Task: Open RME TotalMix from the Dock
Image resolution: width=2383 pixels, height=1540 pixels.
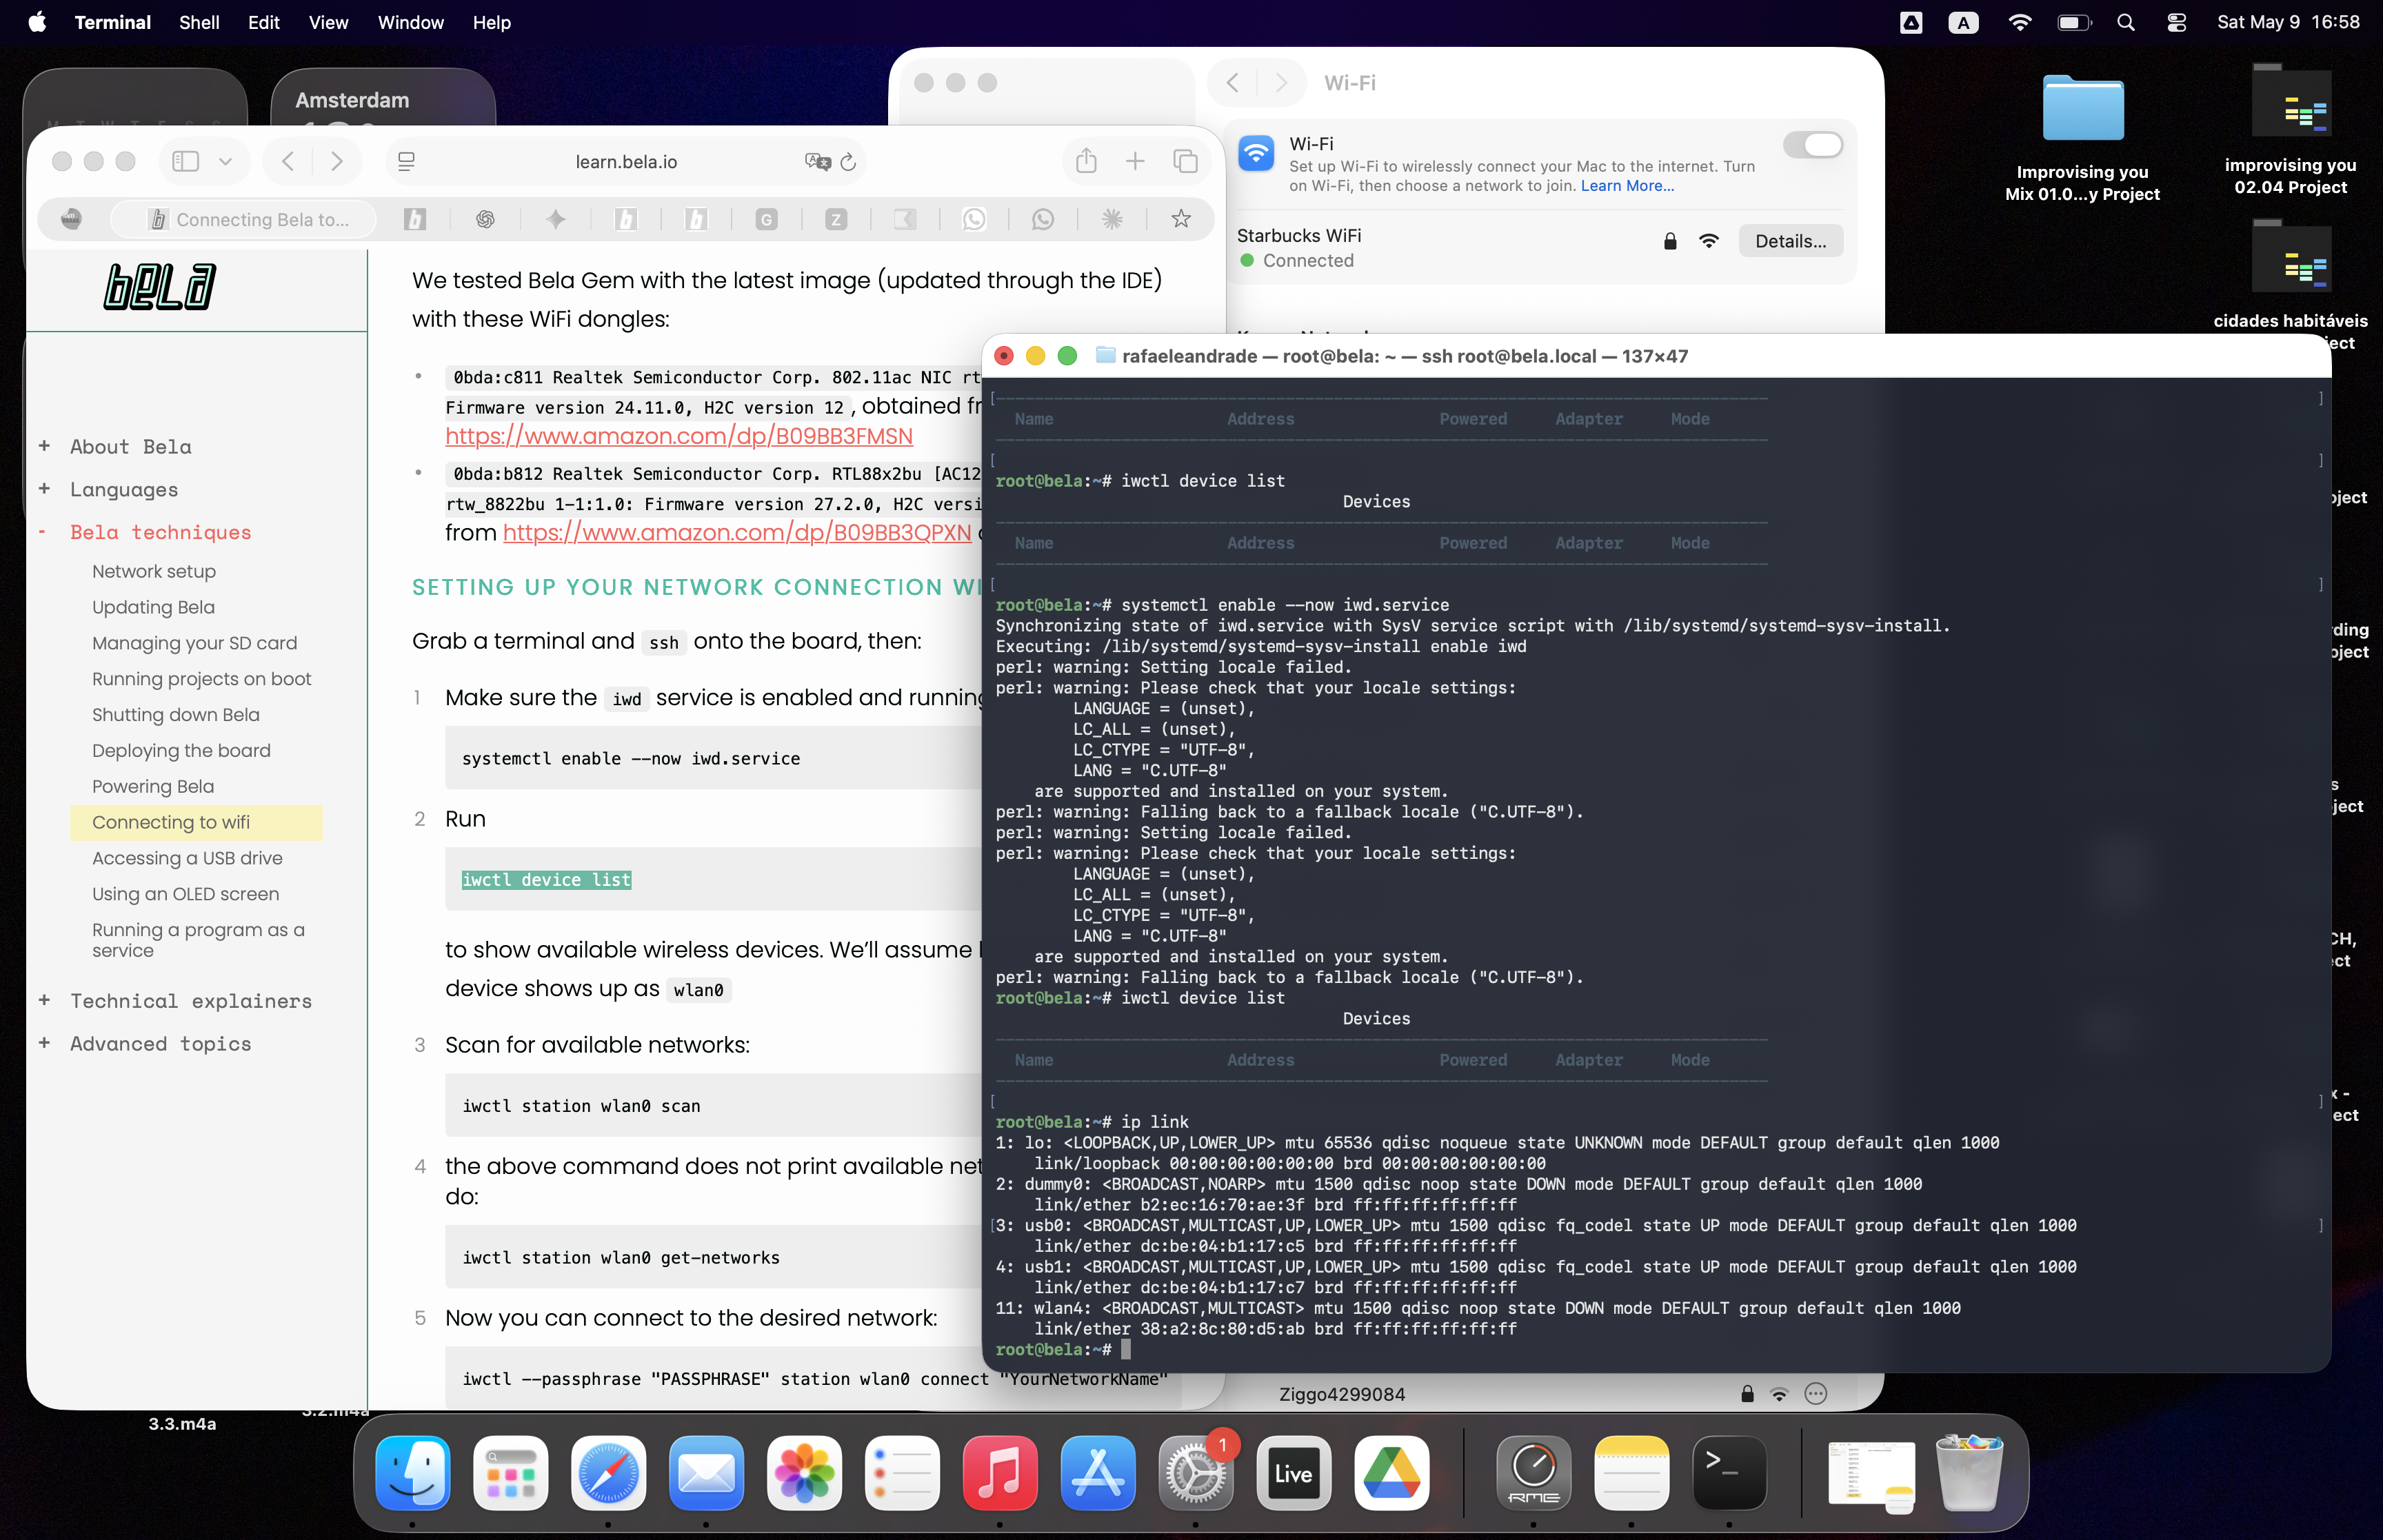Action: tap(1533, 1473)
